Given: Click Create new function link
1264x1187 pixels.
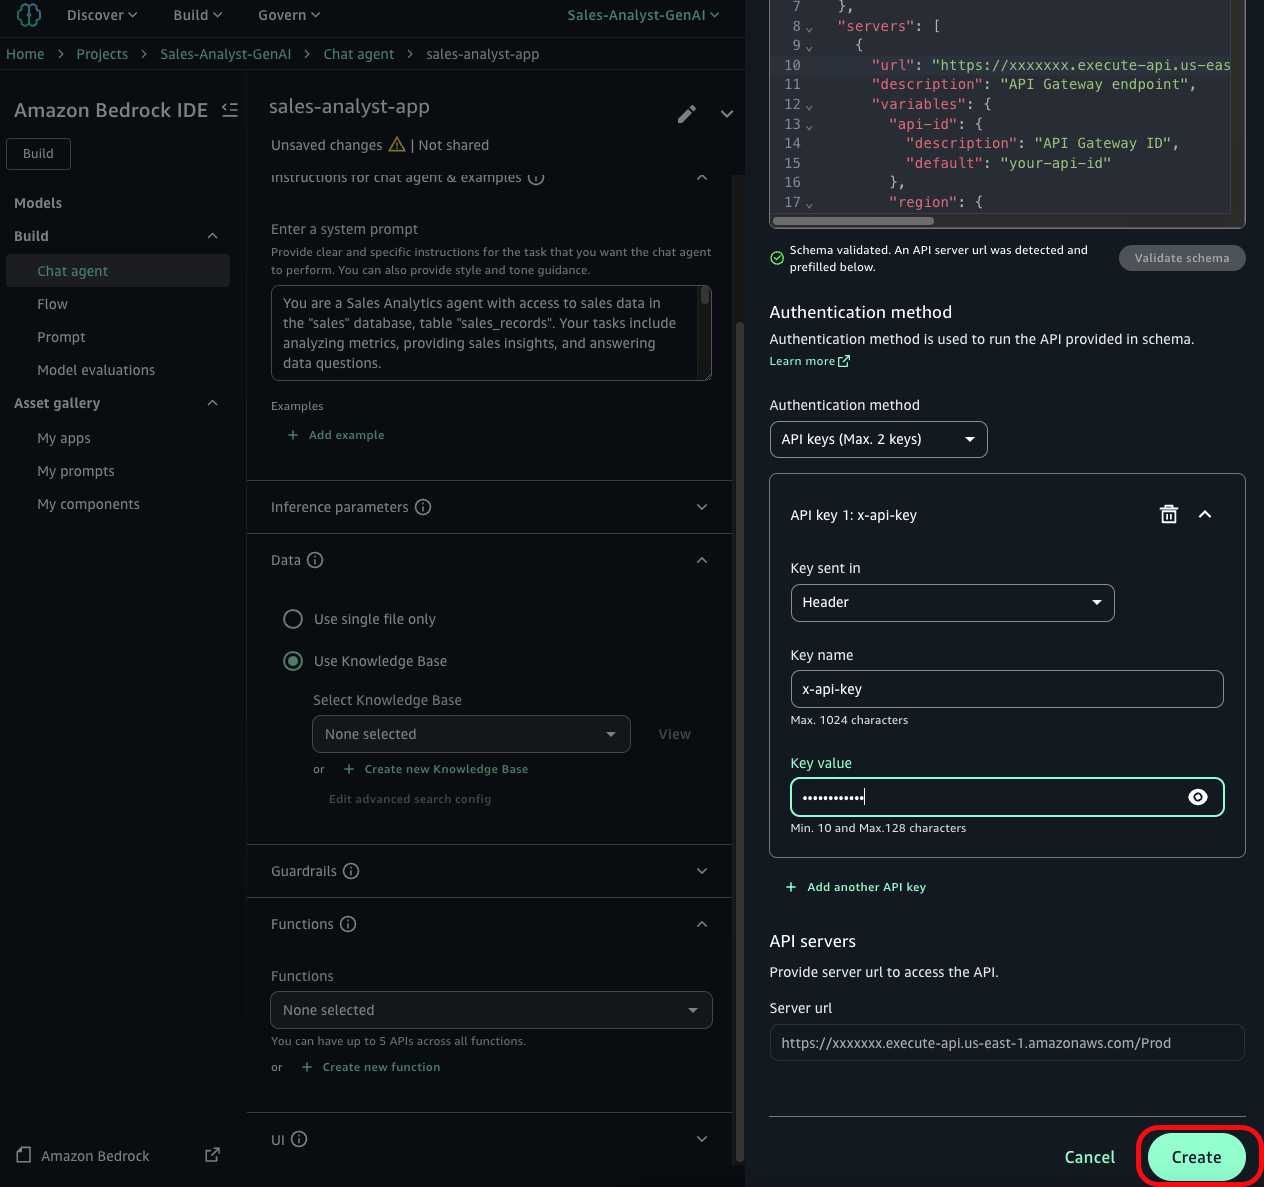Looking at the screenshot, I should click(x=381, y=1067).
